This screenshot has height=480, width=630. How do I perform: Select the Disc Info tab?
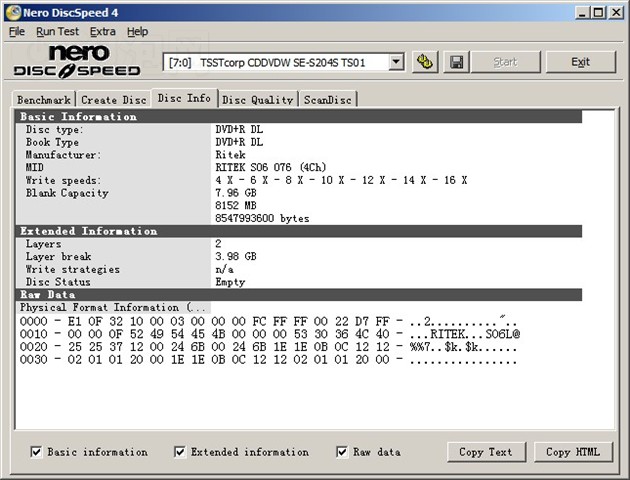point(184,98)
